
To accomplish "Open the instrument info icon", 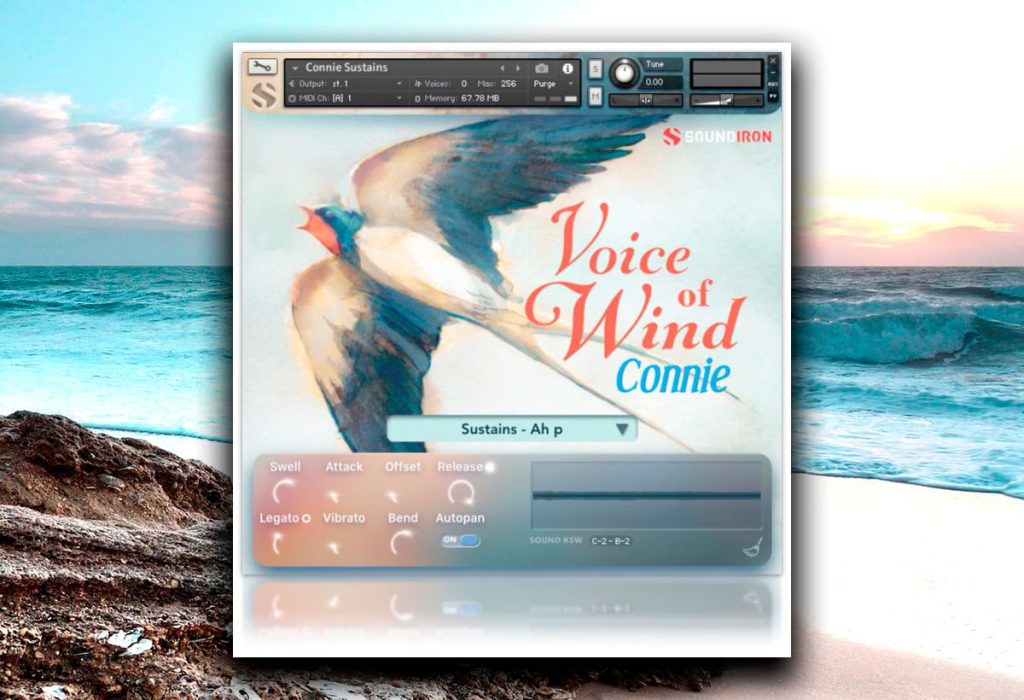I will pos(568,68).
